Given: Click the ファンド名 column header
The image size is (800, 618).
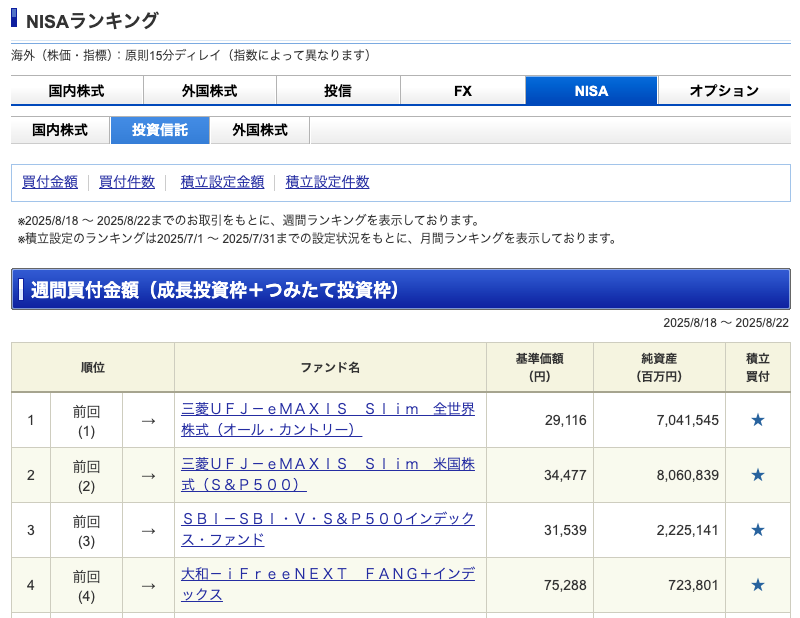Looking at the screenshot, I should click(x=331, y=367).
